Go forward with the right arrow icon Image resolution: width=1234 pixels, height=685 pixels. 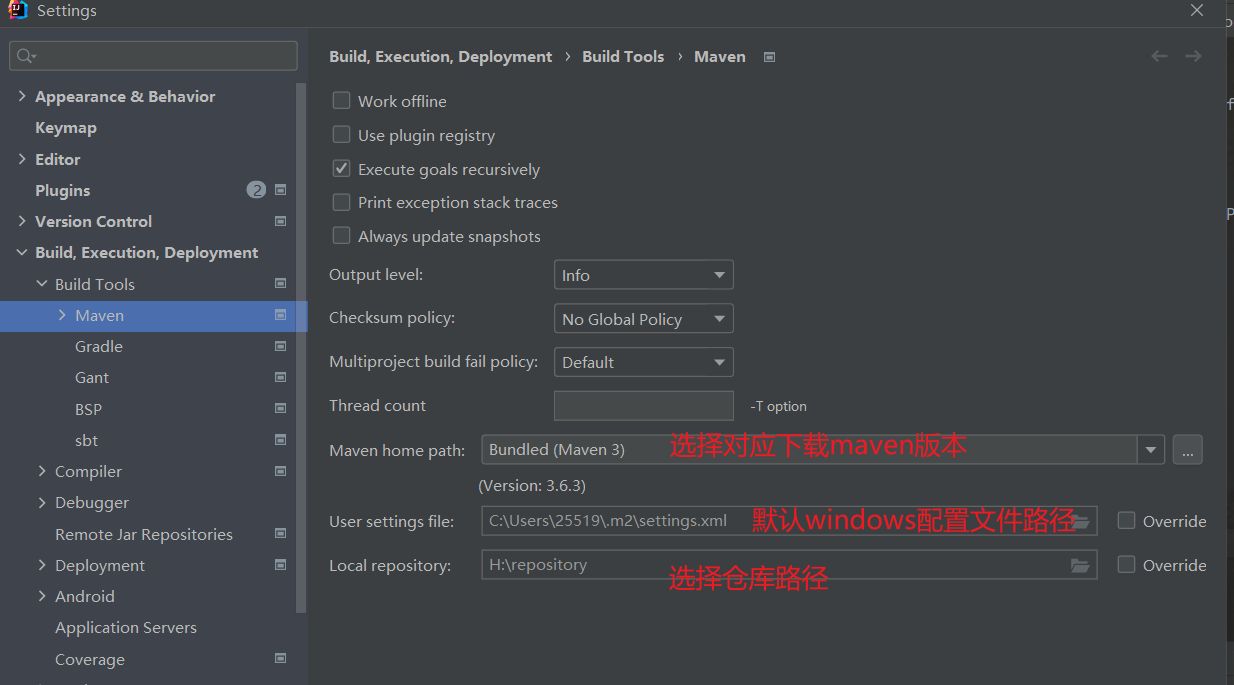pyautogui.click(x=1193, y=56)
